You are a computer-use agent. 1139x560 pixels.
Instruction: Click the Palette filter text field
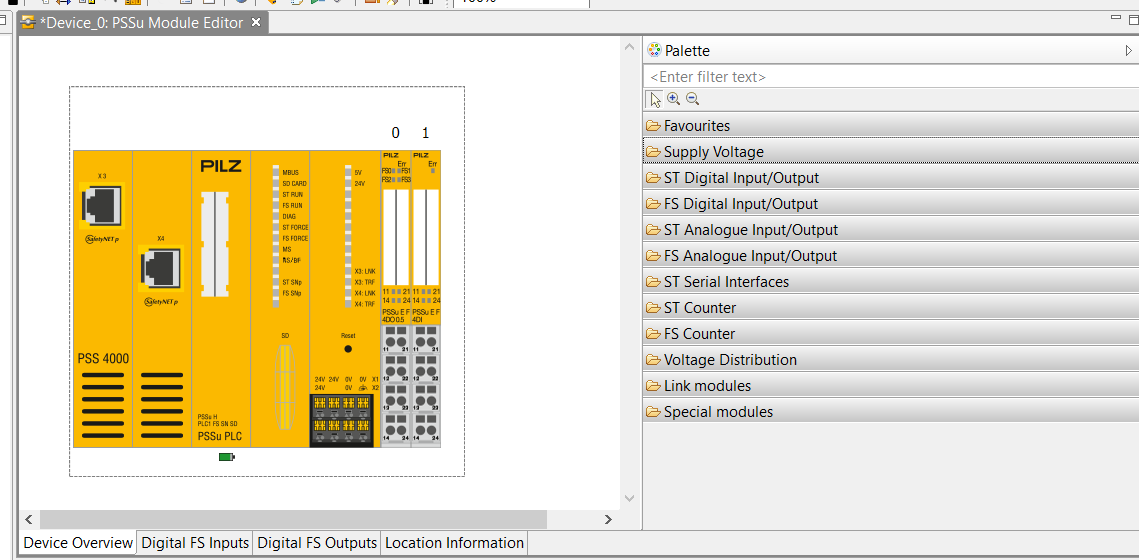[x=891, y=76]
